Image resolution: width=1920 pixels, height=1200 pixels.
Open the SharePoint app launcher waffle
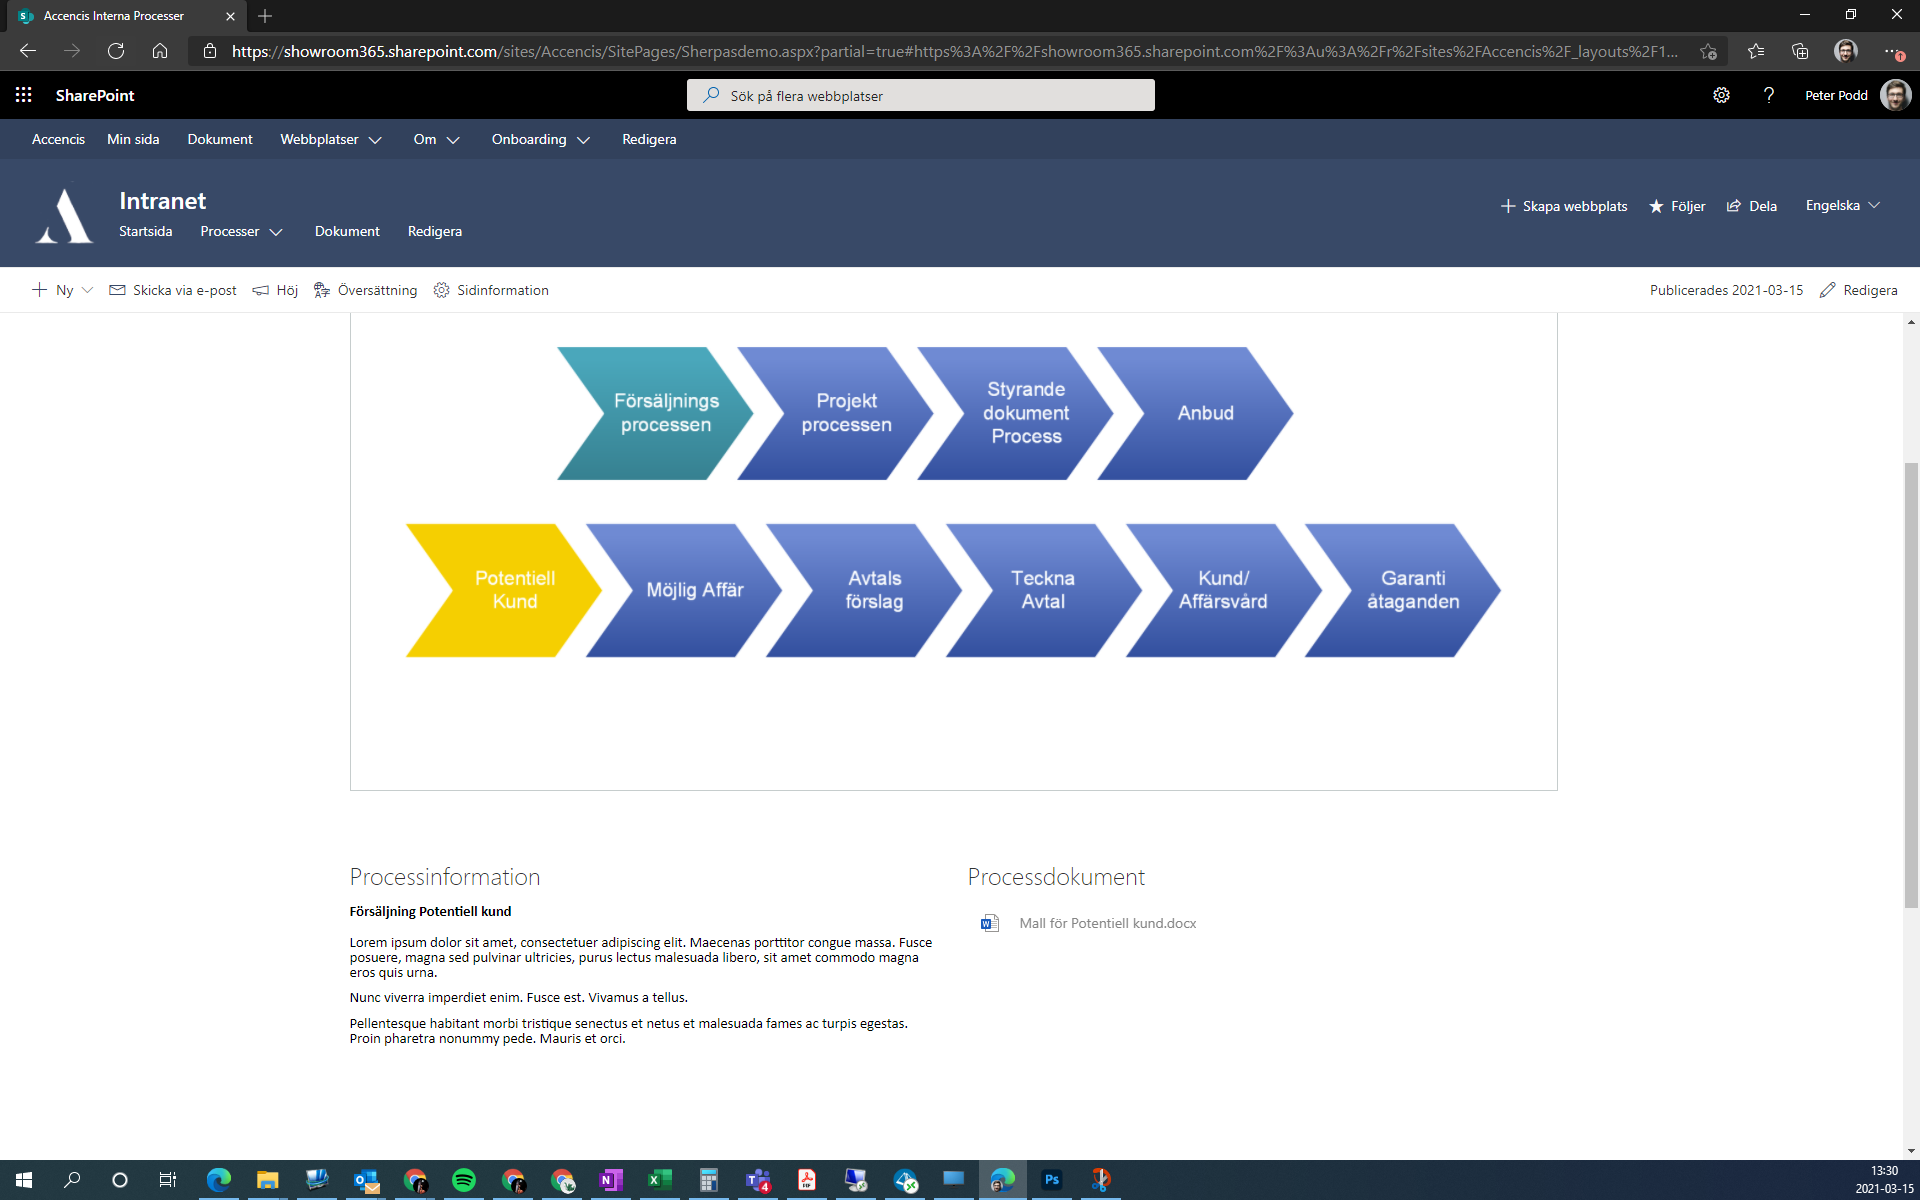click(24, 95)
